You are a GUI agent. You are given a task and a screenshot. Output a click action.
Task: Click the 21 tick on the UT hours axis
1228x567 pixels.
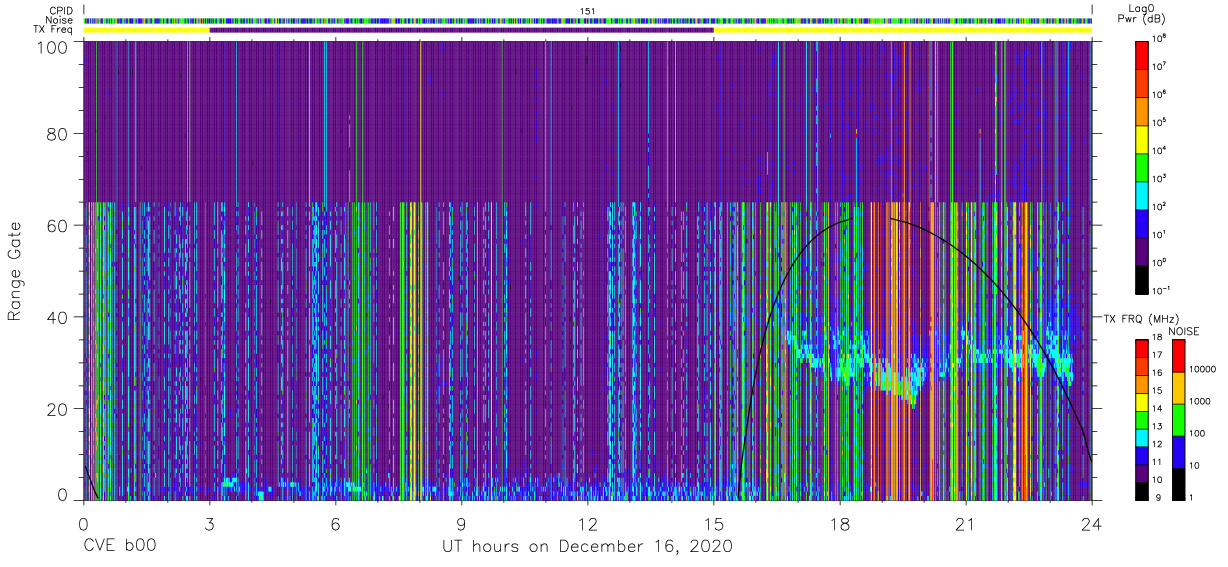[x=965, y=523]
